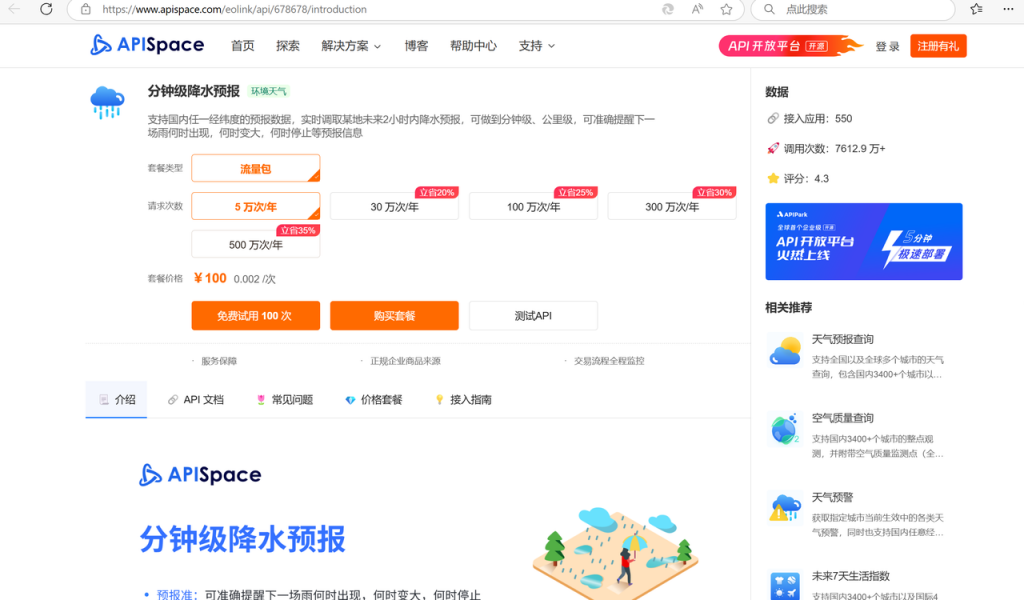Select the 100 万次/年 option

click(x=533, y=206)
